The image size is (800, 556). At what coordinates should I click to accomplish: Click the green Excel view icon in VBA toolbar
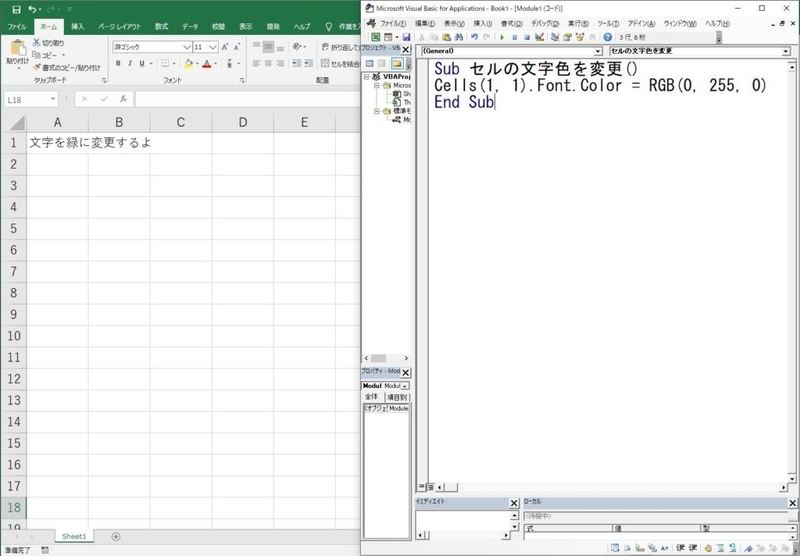pos(376,37)
